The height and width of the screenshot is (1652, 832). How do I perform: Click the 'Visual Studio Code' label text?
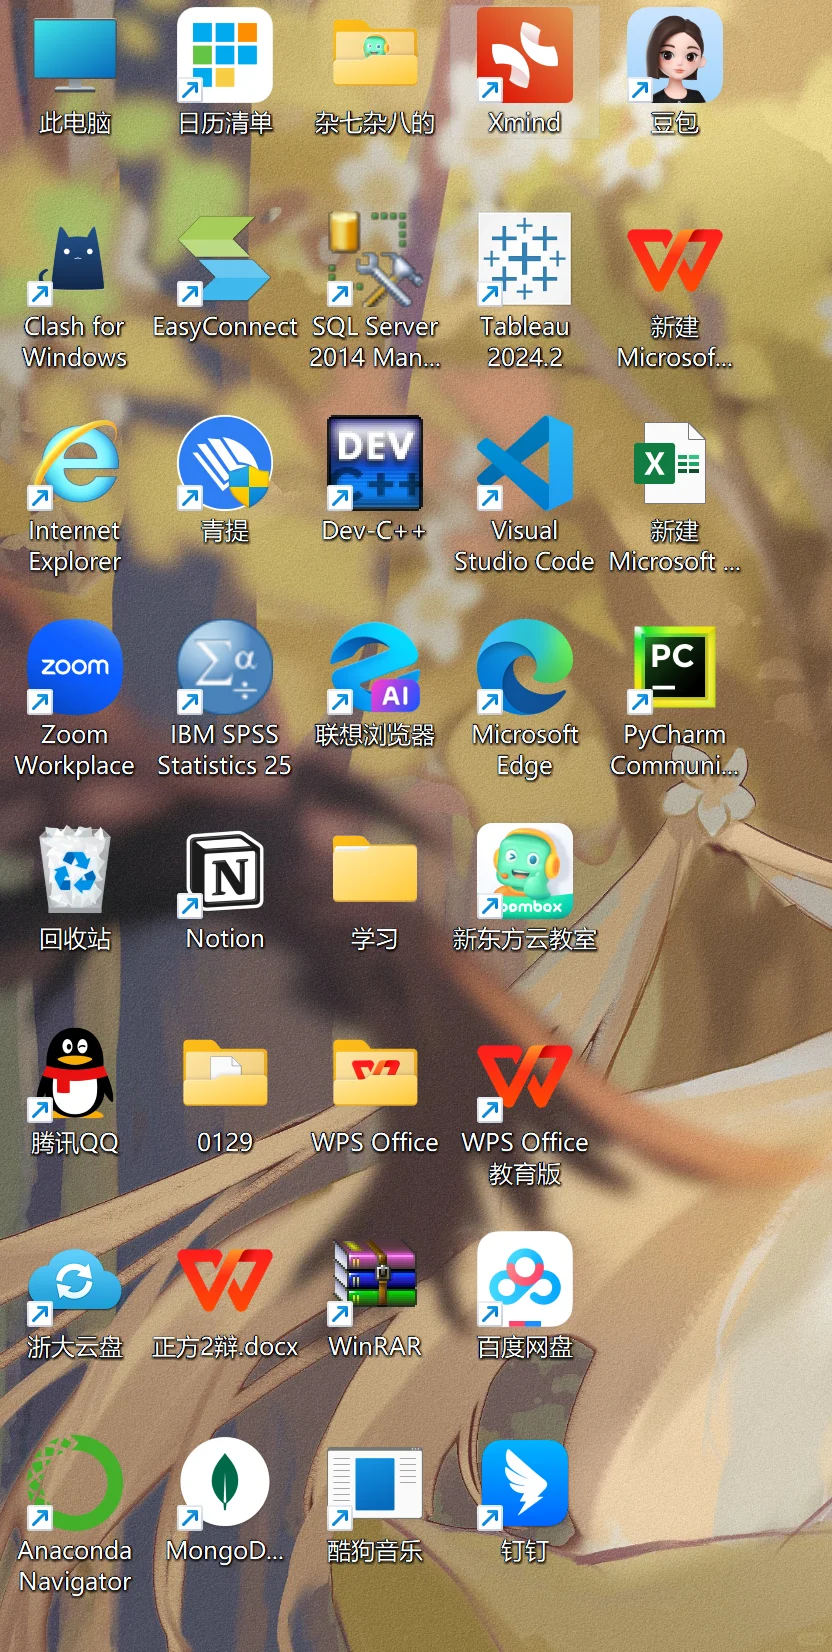pos(525,546)
